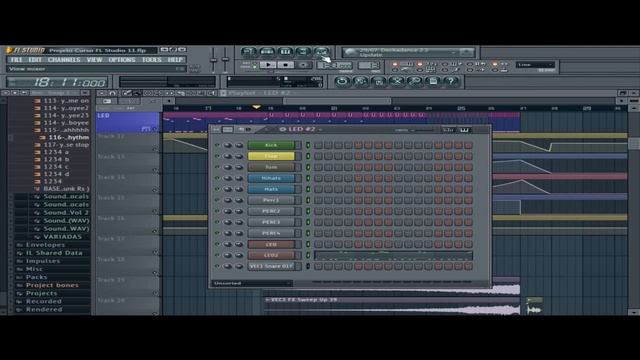Select the playlist pencil draw tool
Image resolution: width=640 pixels, height=360 pixels.
(127, 93)
